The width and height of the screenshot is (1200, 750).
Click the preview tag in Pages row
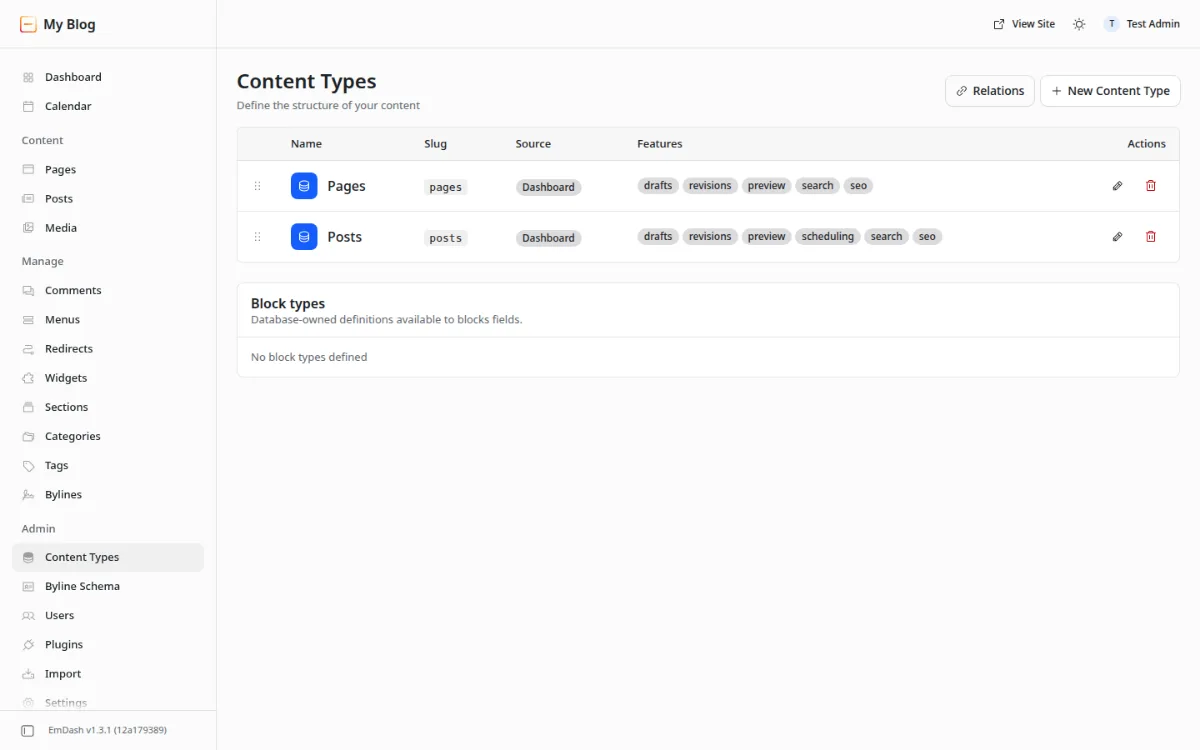tap(767, 186)
